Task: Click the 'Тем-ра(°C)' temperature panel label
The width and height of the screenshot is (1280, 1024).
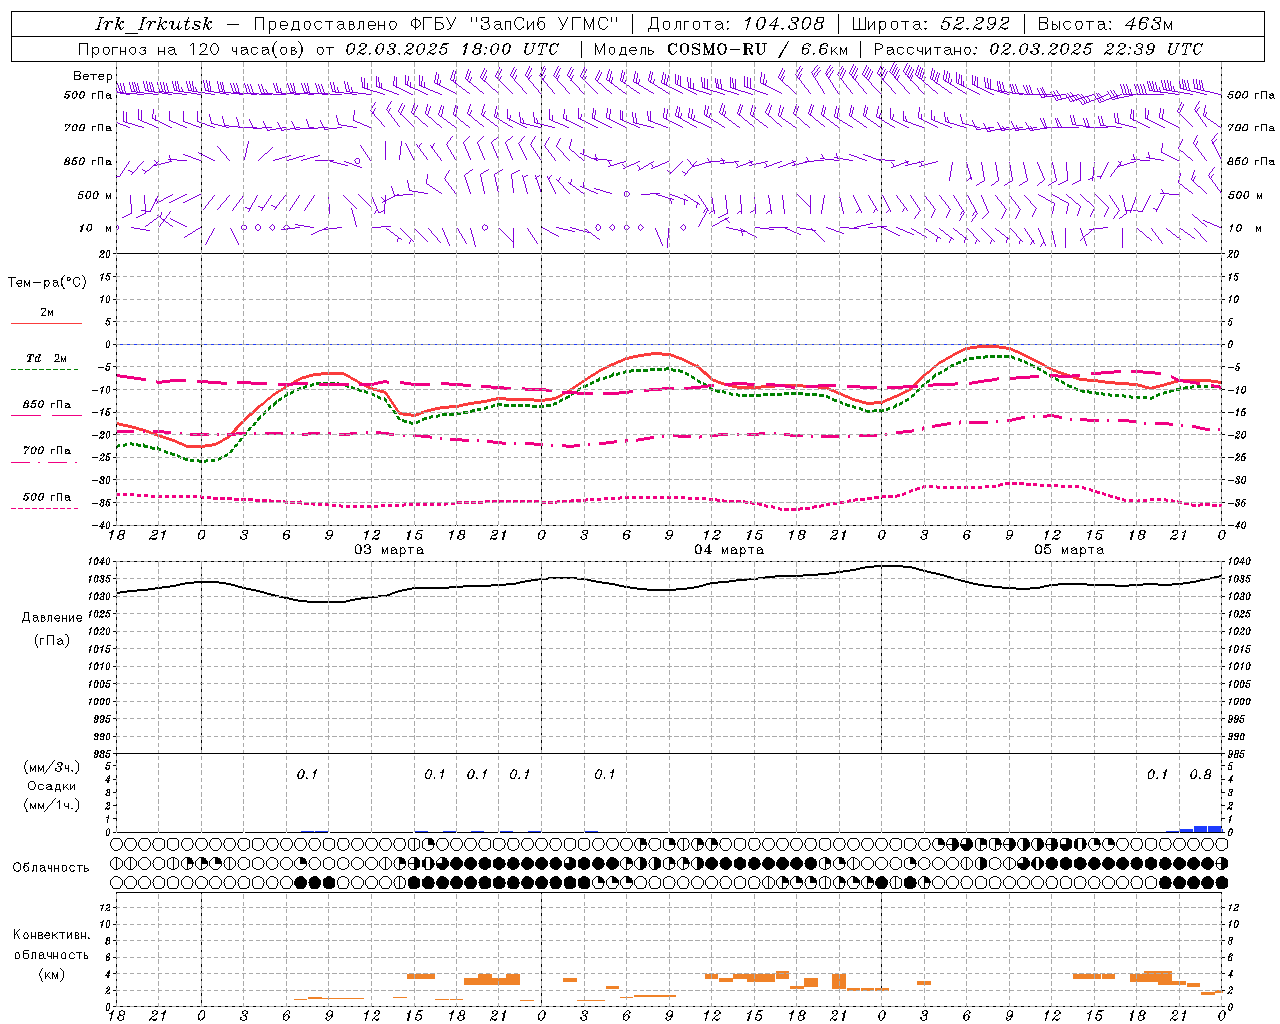Action: pos(47,283)
